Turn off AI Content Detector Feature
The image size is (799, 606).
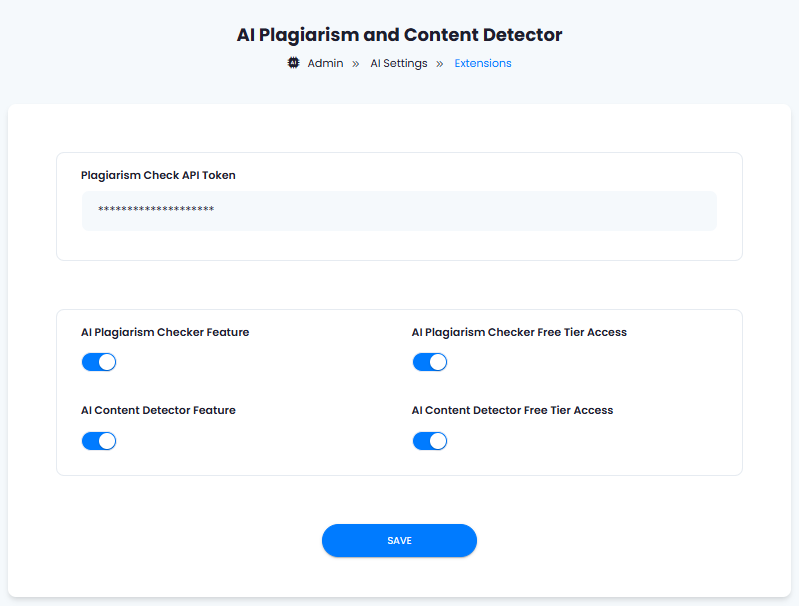pos(99,441)
